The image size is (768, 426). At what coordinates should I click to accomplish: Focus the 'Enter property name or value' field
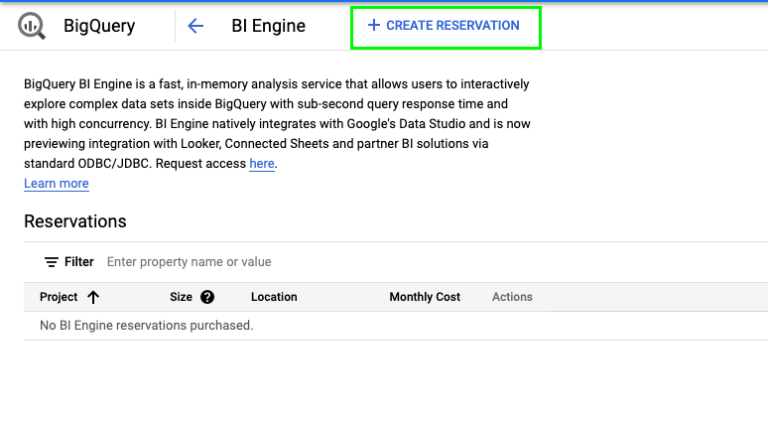coord(300,262)
